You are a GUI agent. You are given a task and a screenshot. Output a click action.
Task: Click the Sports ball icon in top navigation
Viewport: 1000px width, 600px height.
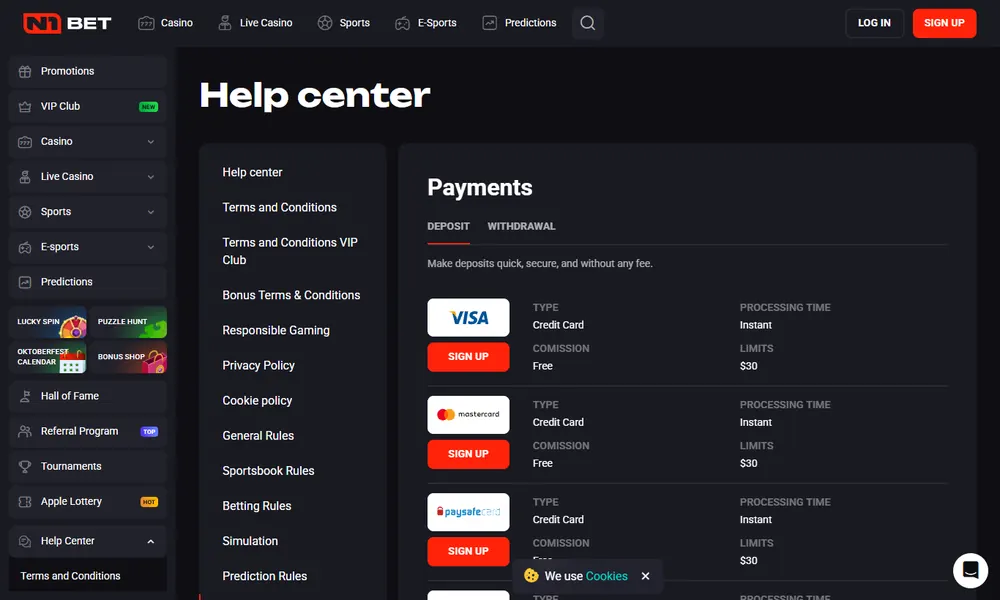(x=325, y=23)
